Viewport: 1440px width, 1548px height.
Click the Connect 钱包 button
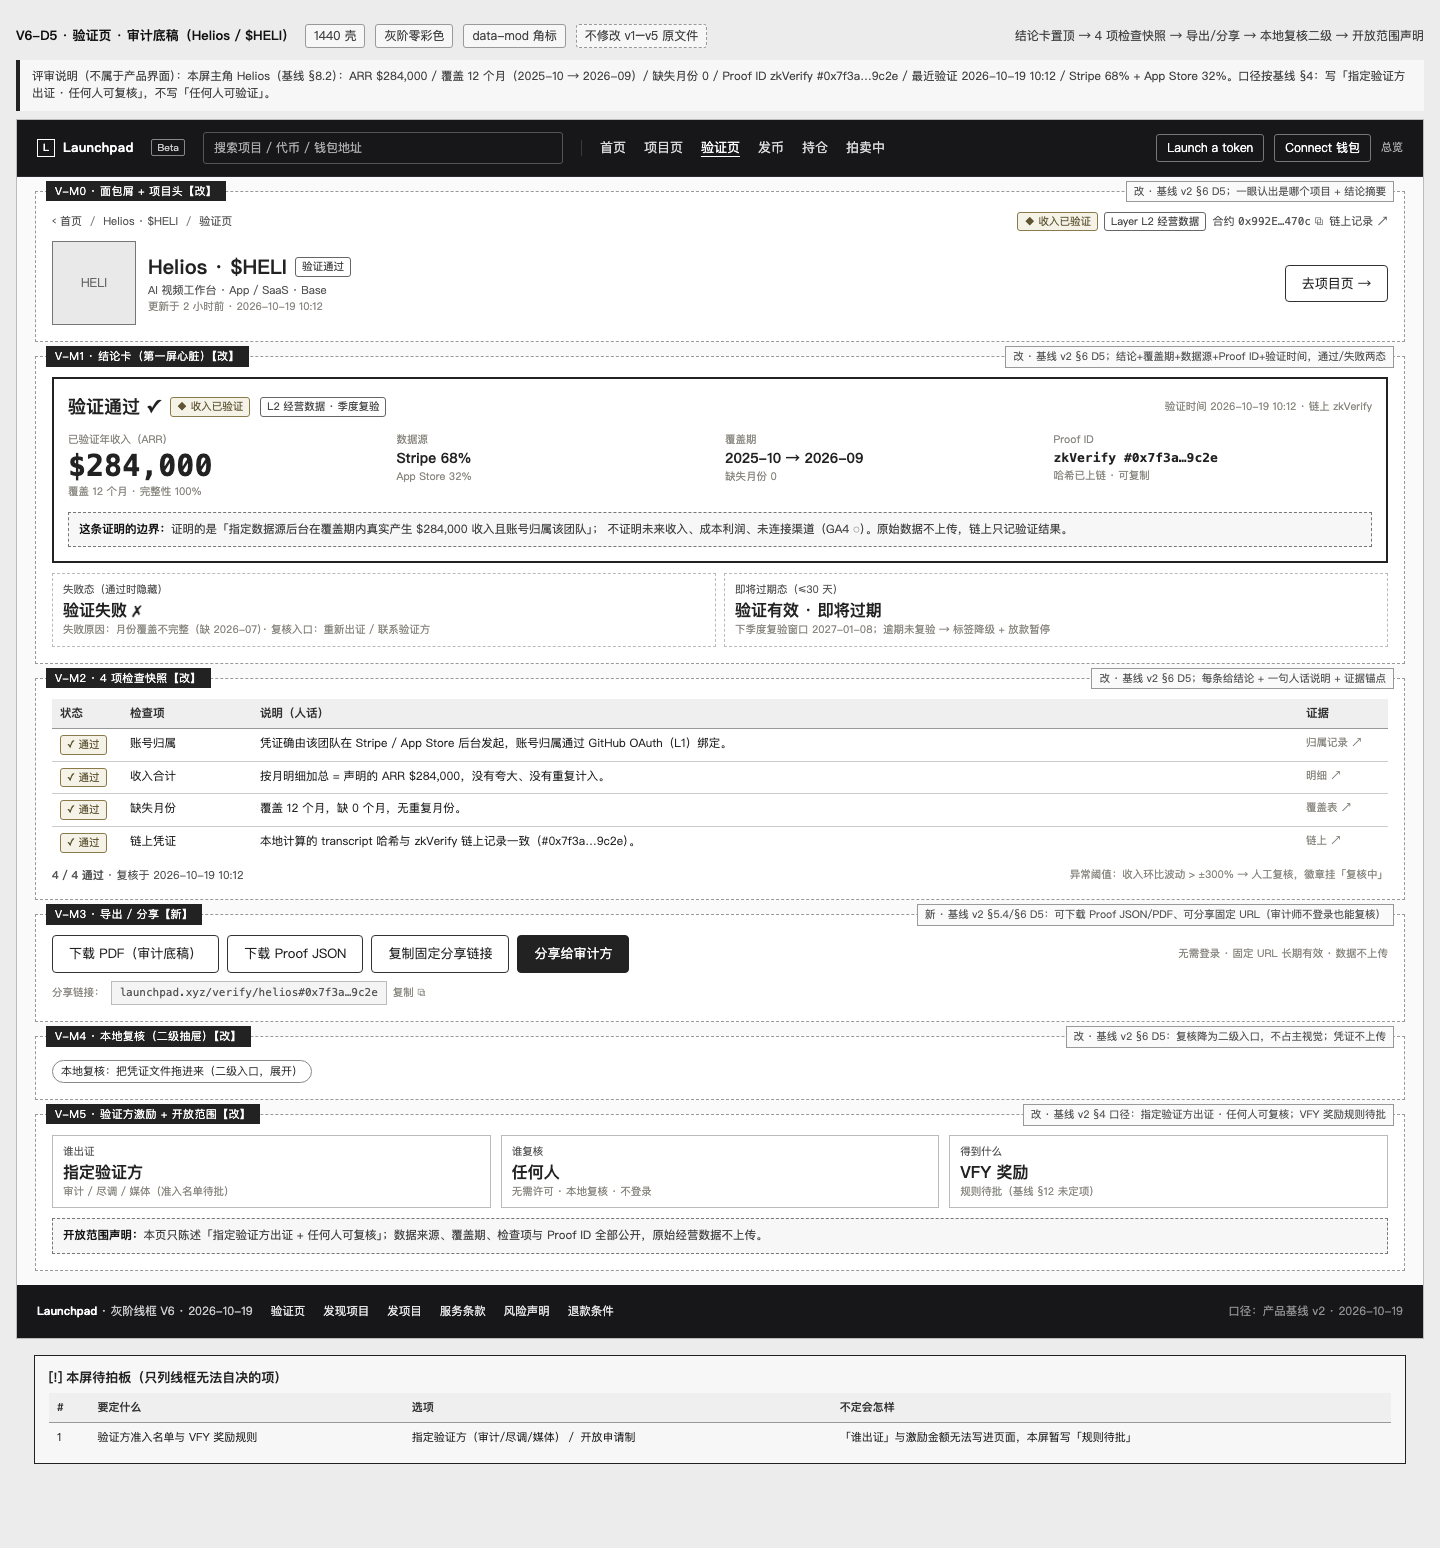click(x=1322, y=148)
